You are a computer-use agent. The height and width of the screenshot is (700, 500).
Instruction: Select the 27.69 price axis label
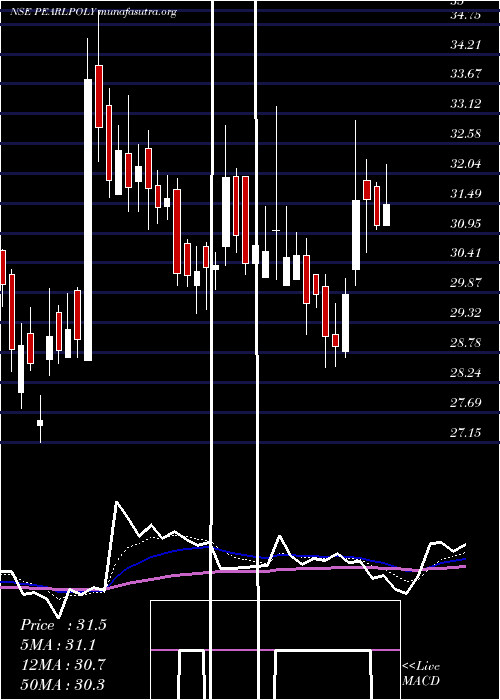click(466, 403)
